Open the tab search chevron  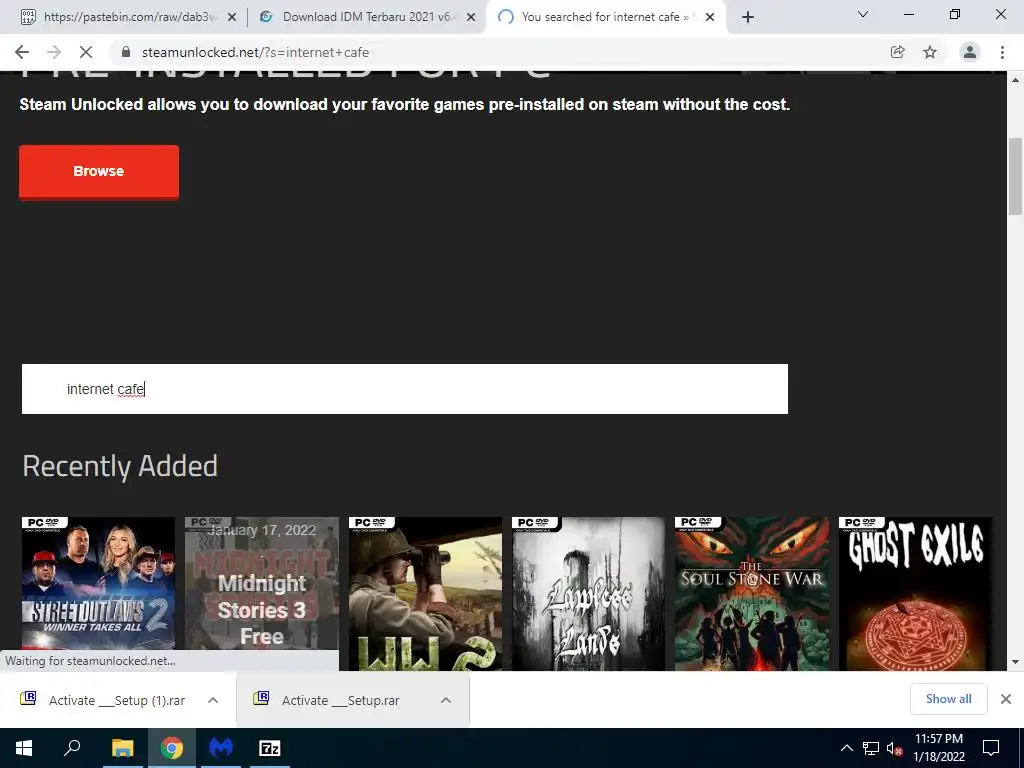863,14
